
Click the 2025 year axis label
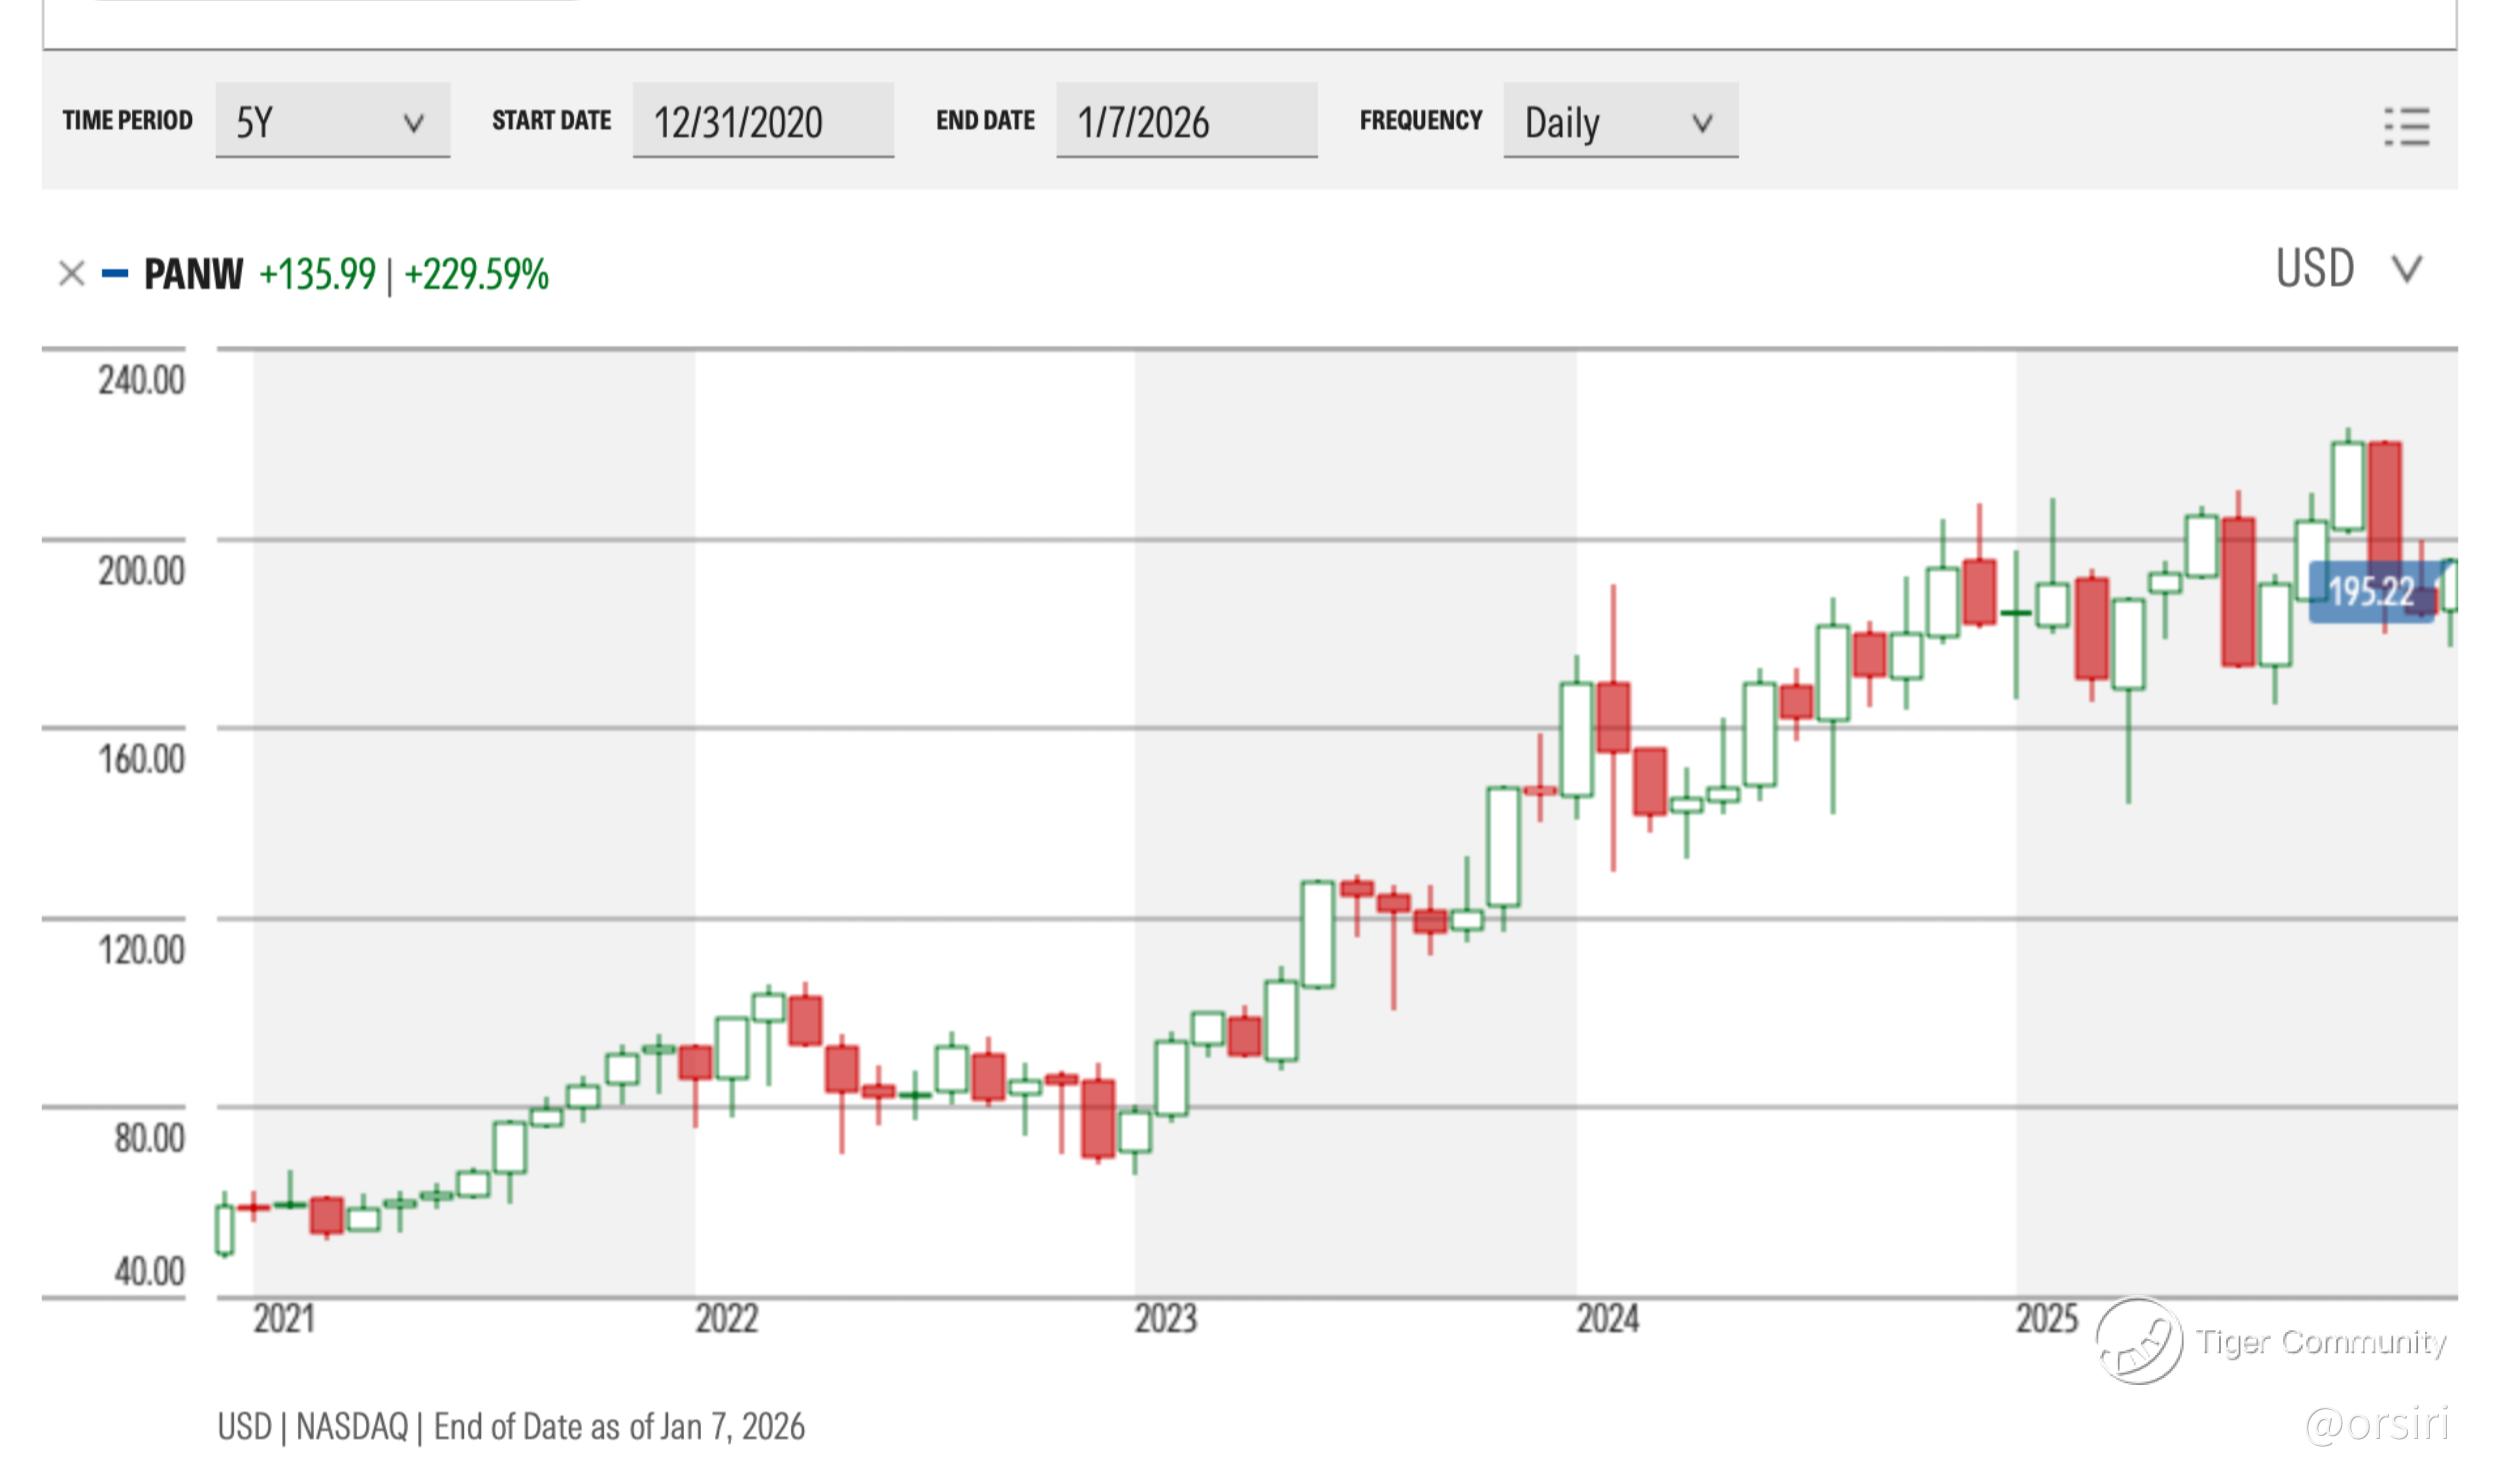tap(2046, 1319)
